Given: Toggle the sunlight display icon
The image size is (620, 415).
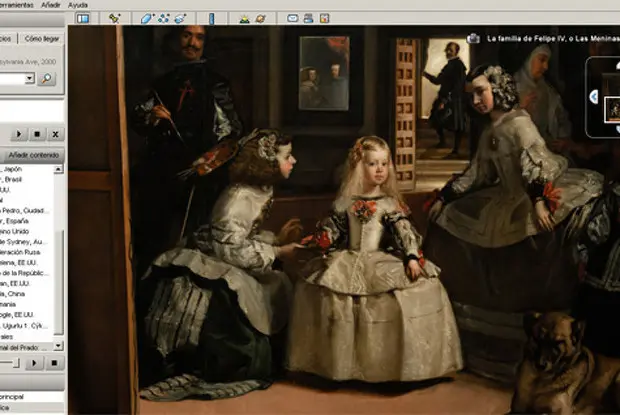Looking at the screenshot, I should 244,19.
